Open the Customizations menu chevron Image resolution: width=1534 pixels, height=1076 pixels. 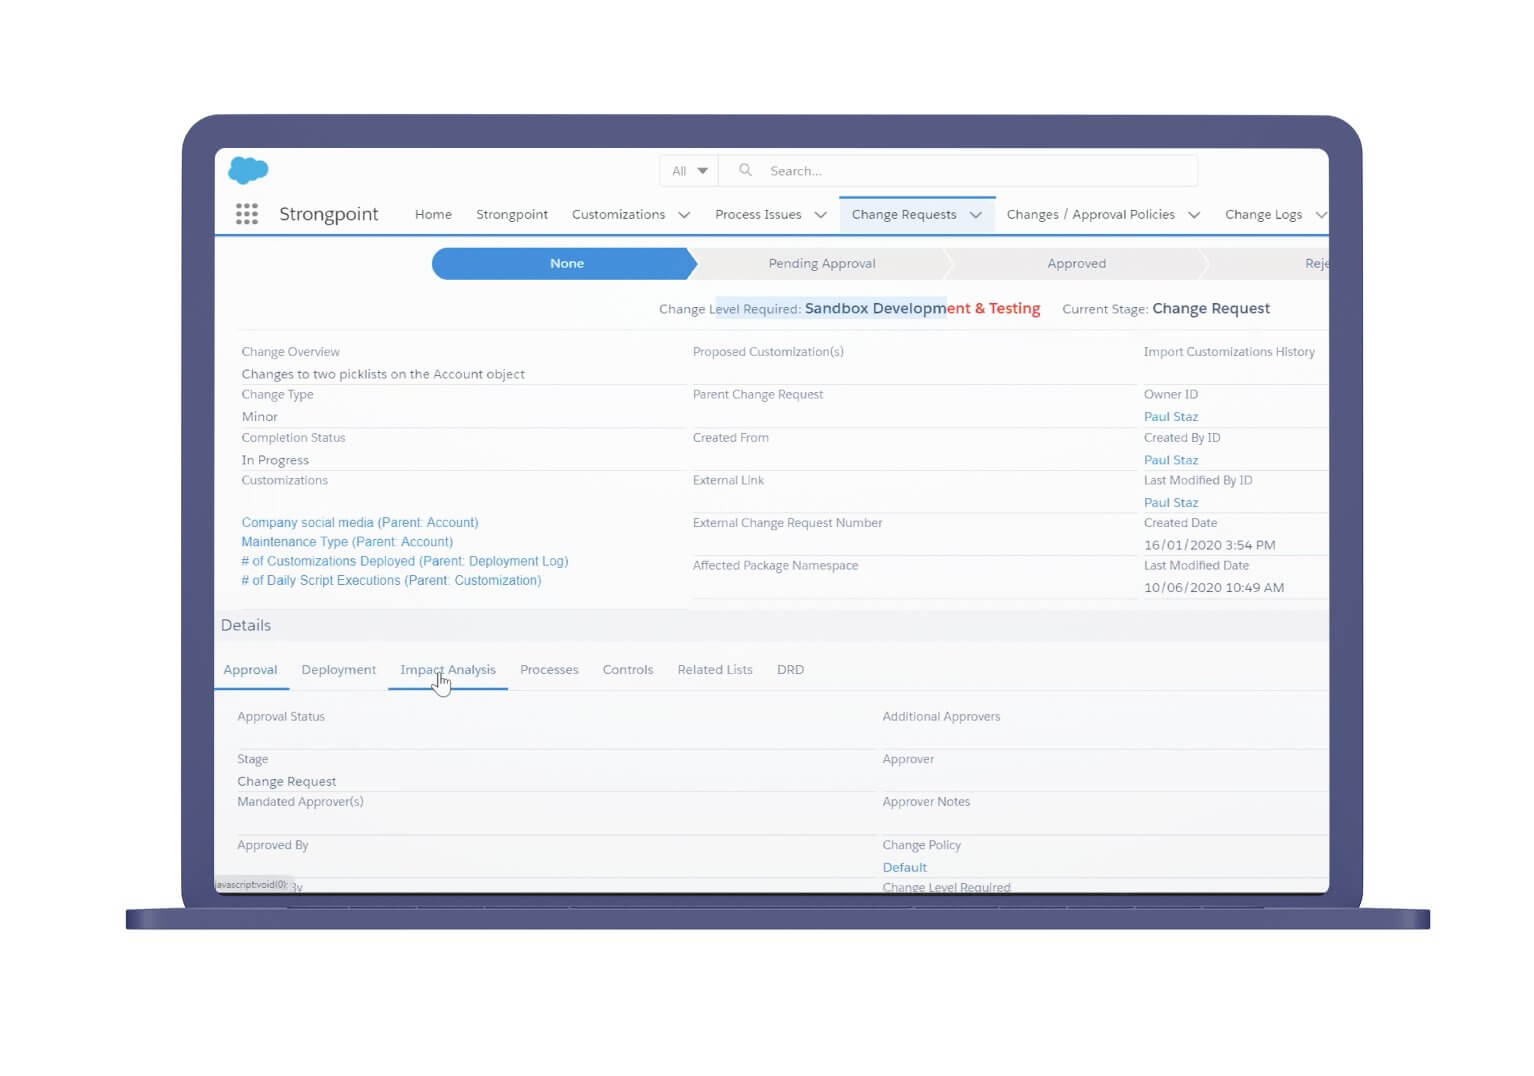(x=684, y=215)
